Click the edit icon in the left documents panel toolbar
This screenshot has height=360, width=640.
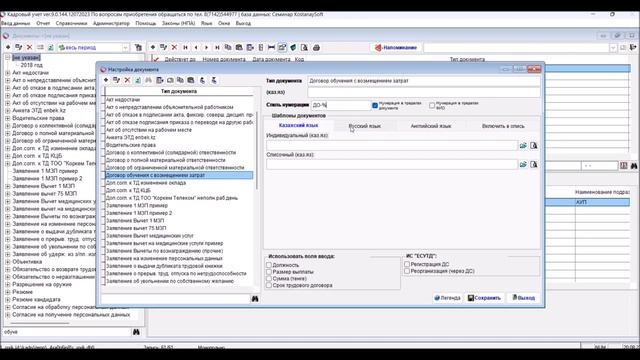[x=18, y=47]
